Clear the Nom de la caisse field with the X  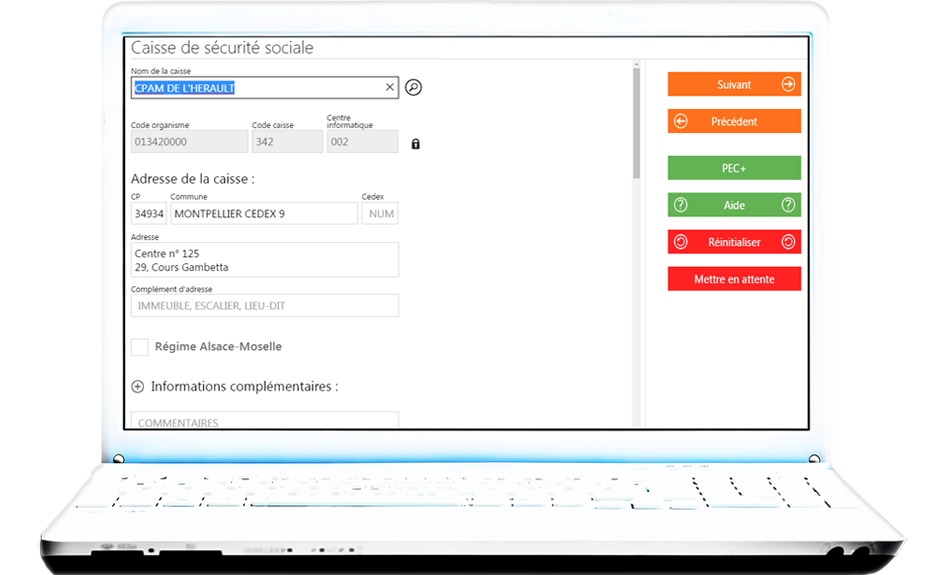(x=390, y=88)
